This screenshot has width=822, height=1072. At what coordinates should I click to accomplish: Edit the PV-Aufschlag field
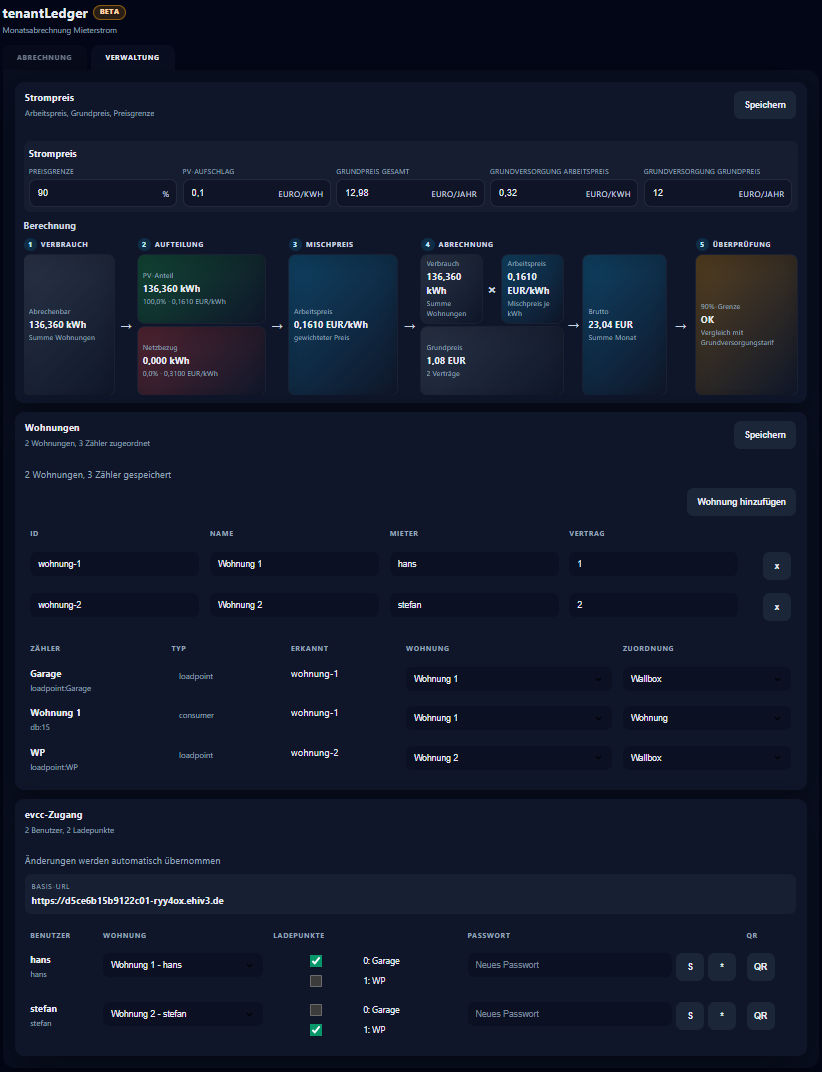256,193
